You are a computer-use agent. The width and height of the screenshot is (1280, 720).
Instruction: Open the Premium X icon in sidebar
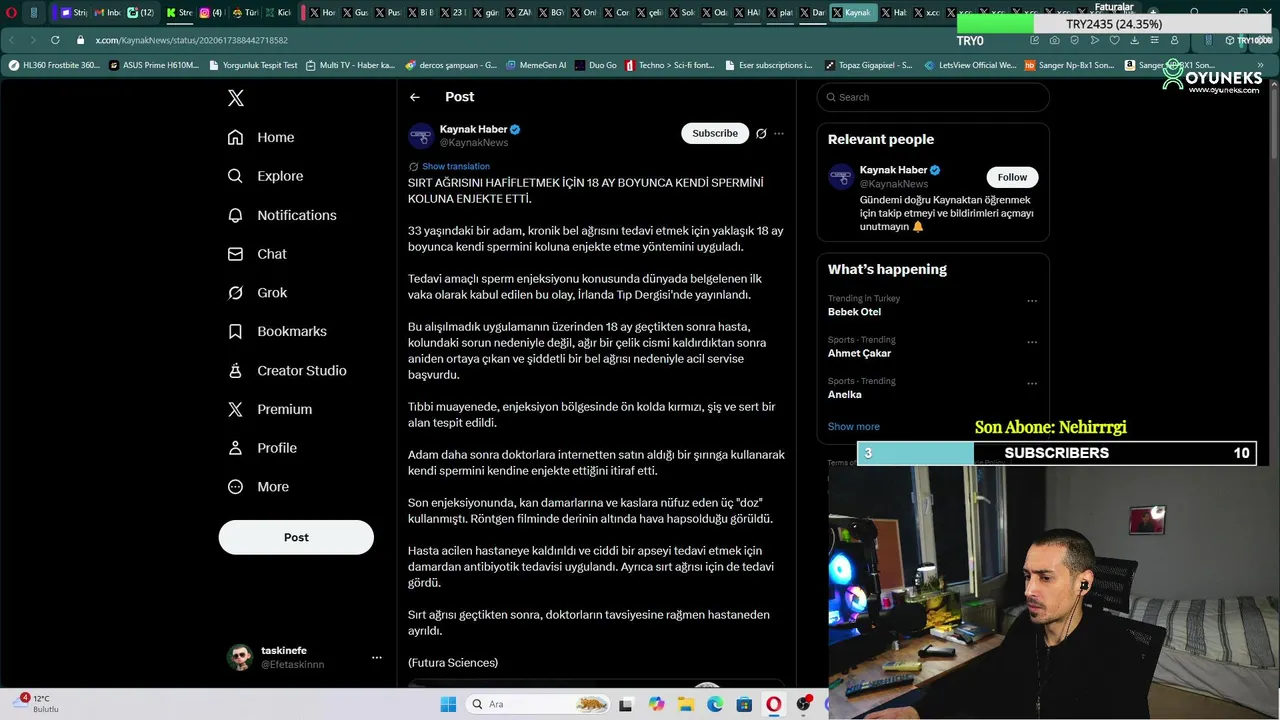click(235, 409)
